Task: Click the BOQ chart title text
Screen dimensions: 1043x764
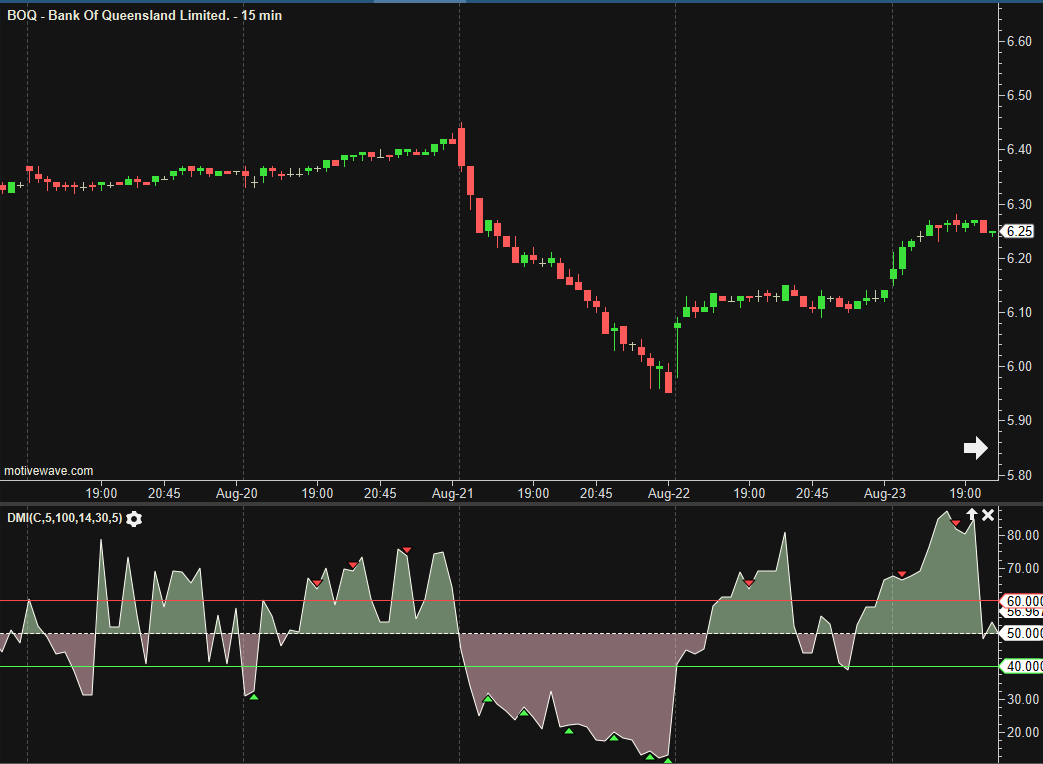Action: pyautogui.click(x=145, y=16)
